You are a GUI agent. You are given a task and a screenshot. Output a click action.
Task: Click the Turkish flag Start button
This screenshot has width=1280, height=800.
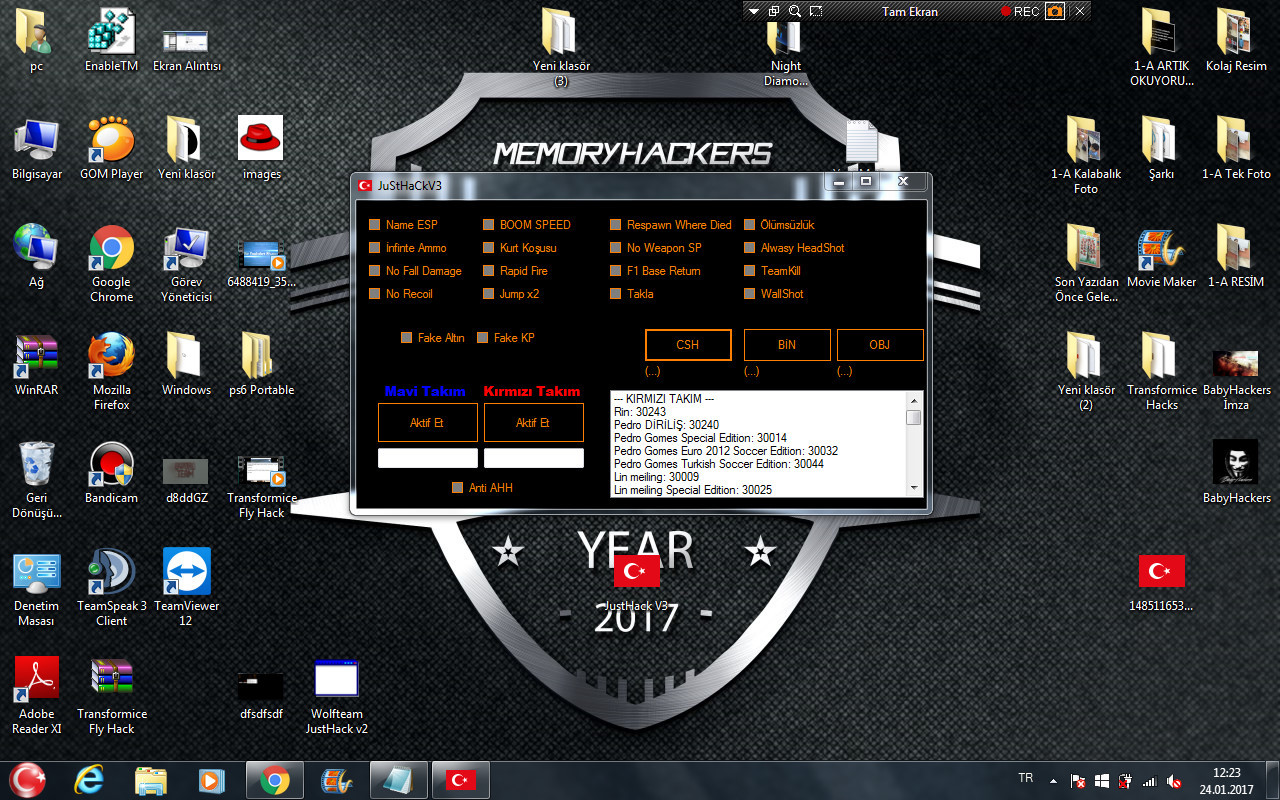pos(28,779)
